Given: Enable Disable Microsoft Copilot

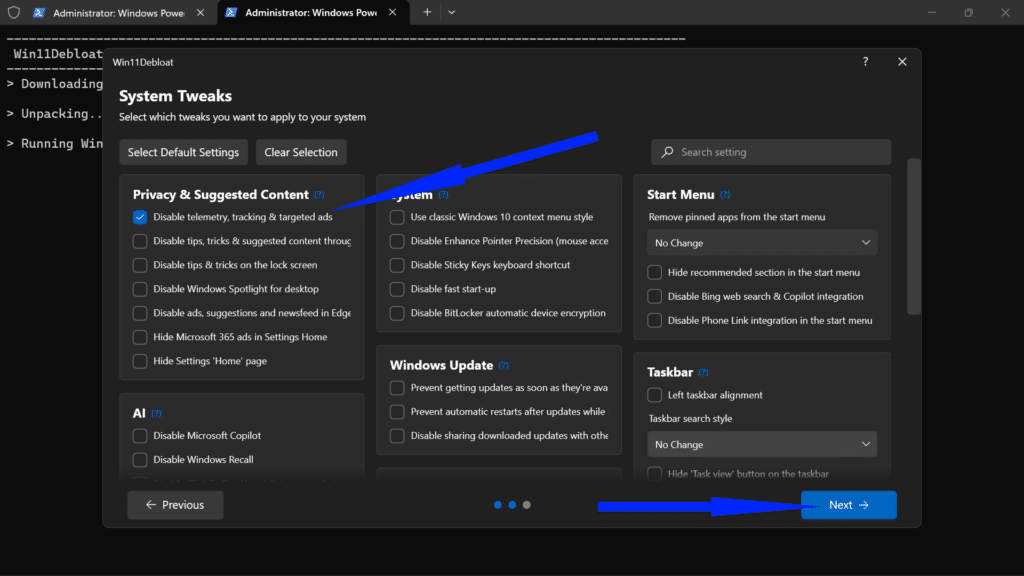Looking at the screenshot, I should (139, 435).
